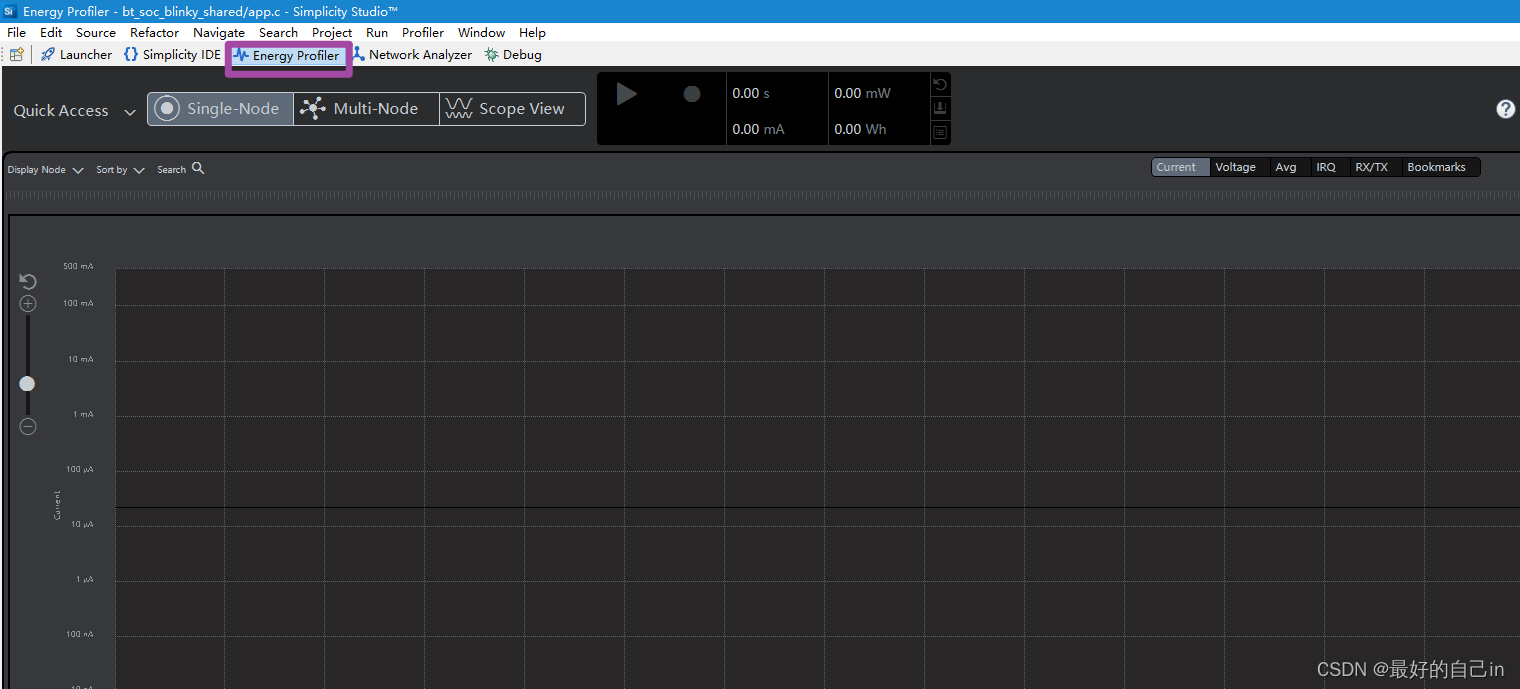Open the Run menu
The width and height of the screenshot is (1520, 689).
pyautogui.click(x=377, y=33)
